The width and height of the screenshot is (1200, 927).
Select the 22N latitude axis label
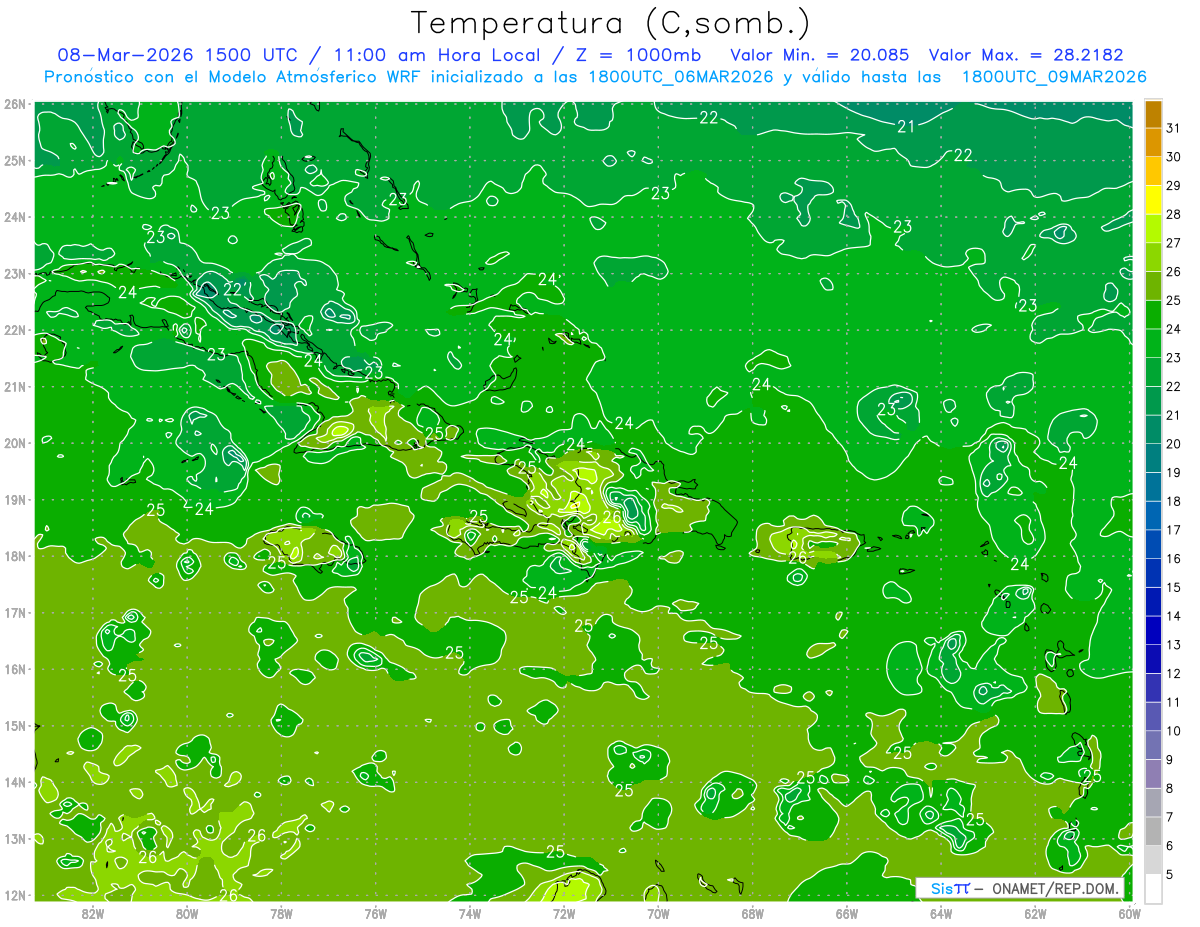[15, 330]
